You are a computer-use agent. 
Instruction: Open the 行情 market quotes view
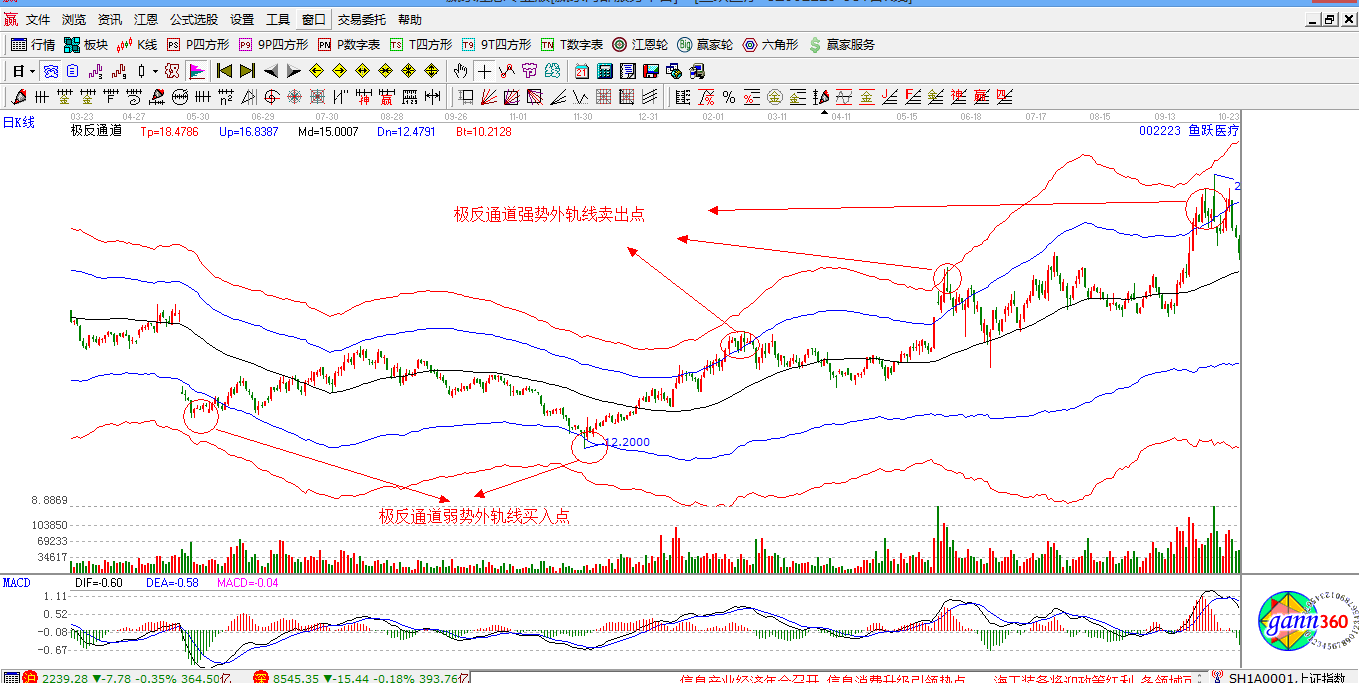pyautogui.click(x=33, y=45)
